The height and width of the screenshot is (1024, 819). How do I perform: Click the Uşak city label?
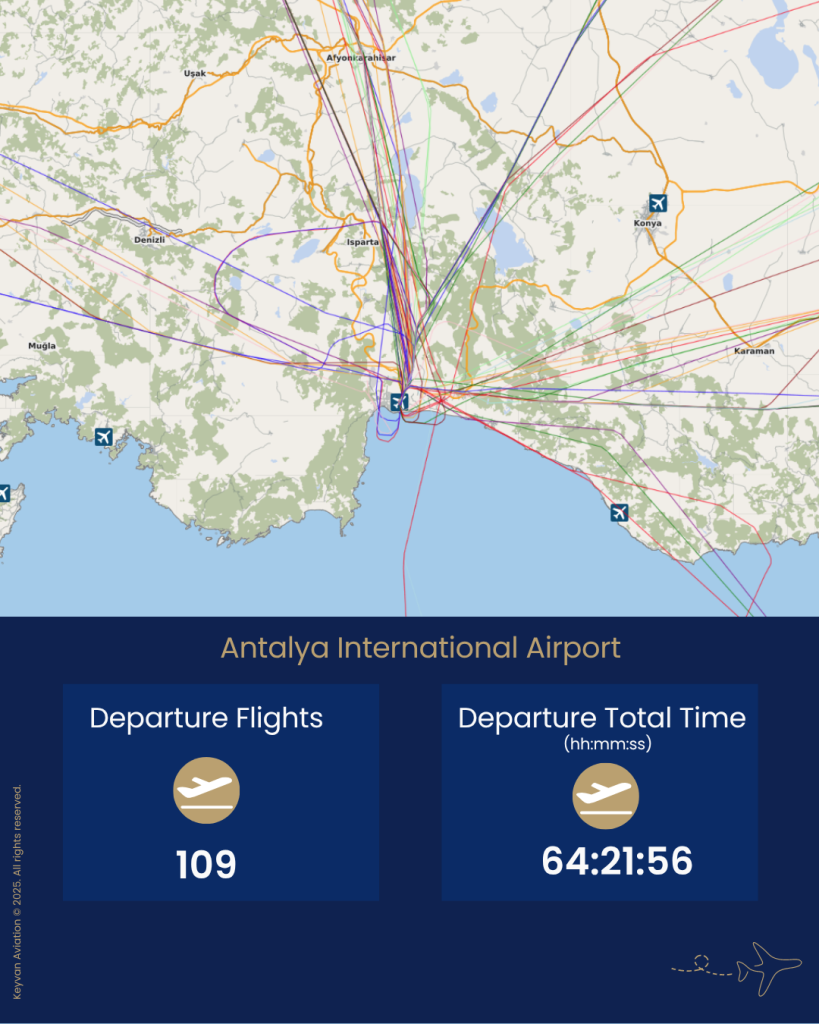click(194, 73)
